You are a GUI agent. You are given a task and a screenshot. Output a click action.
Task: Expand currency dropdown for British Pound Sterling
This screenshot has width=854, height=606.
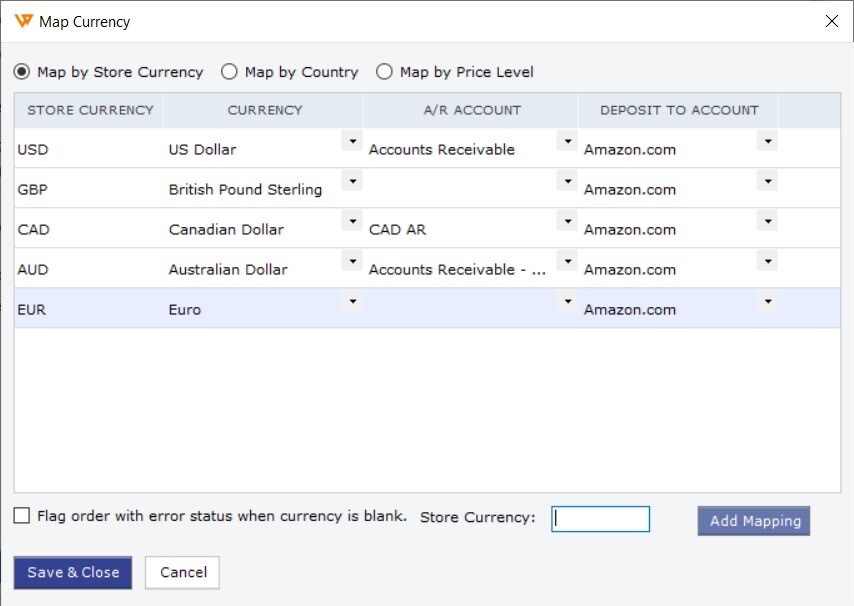pyautogui.click(x=352, y=181)
